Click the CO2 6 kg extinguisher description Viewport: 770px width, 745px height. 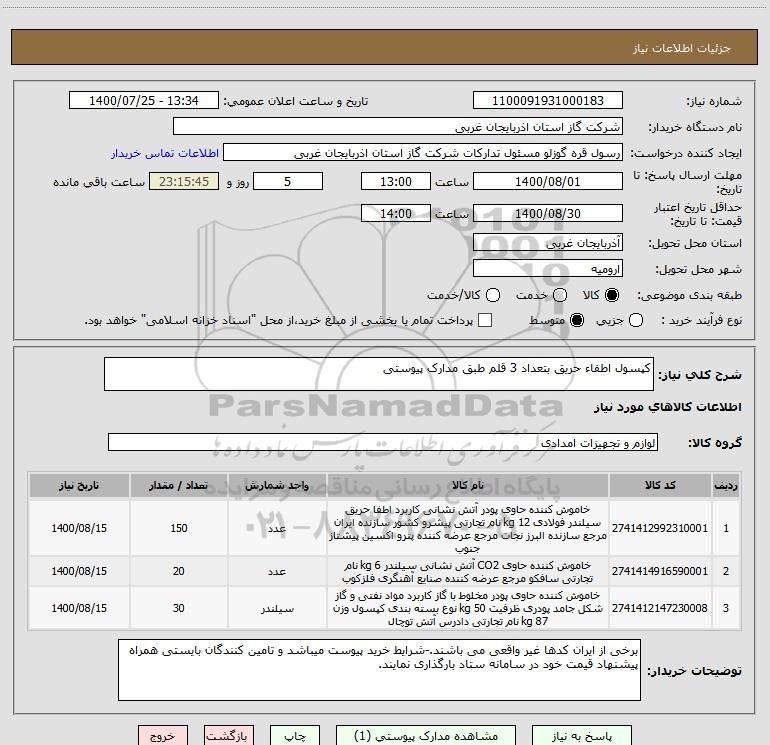pyautogui.click(x=468, y=572)
